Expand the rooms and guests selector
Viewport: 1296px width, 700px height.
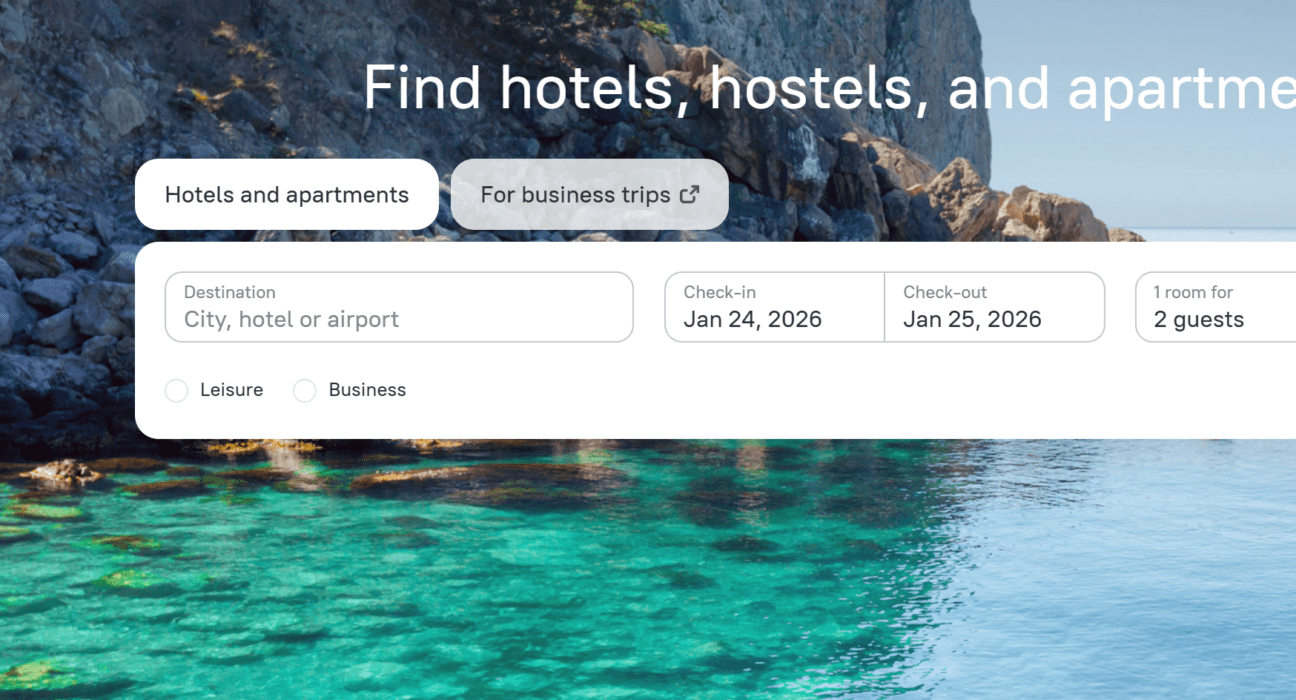pos(1216,307)
